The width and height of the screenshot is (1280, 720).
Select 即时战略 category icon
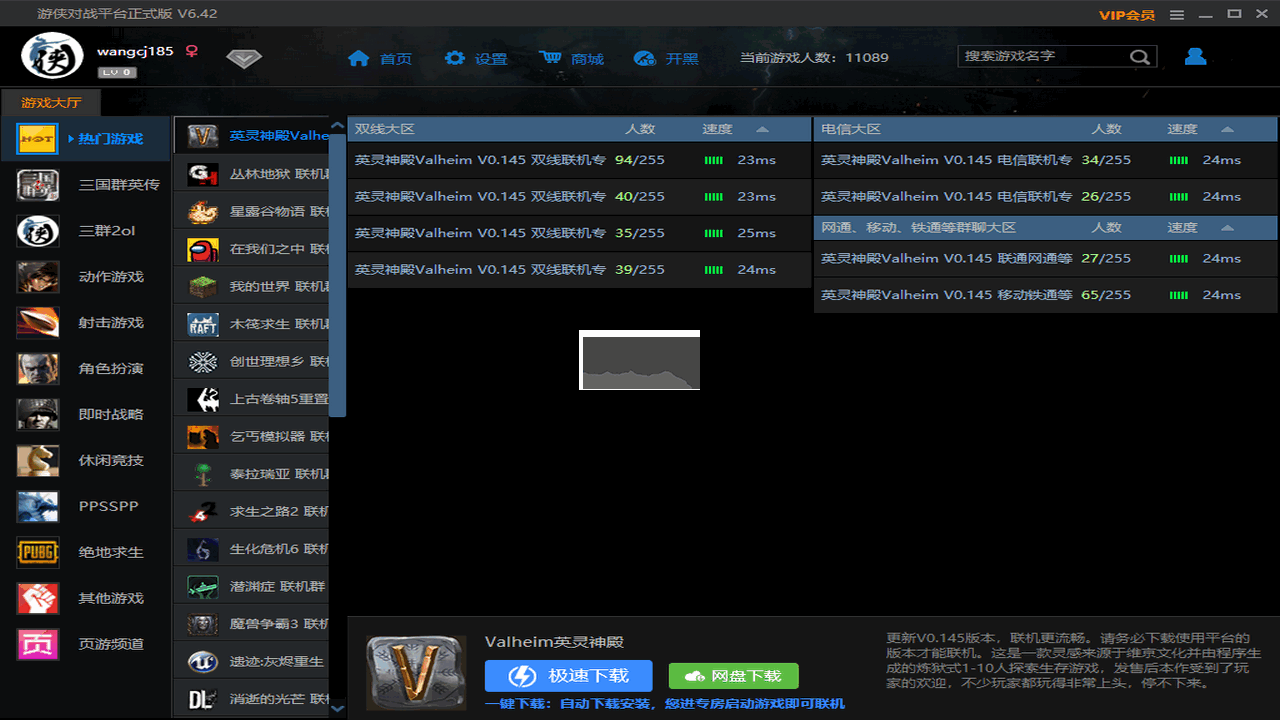coord(38,414)
